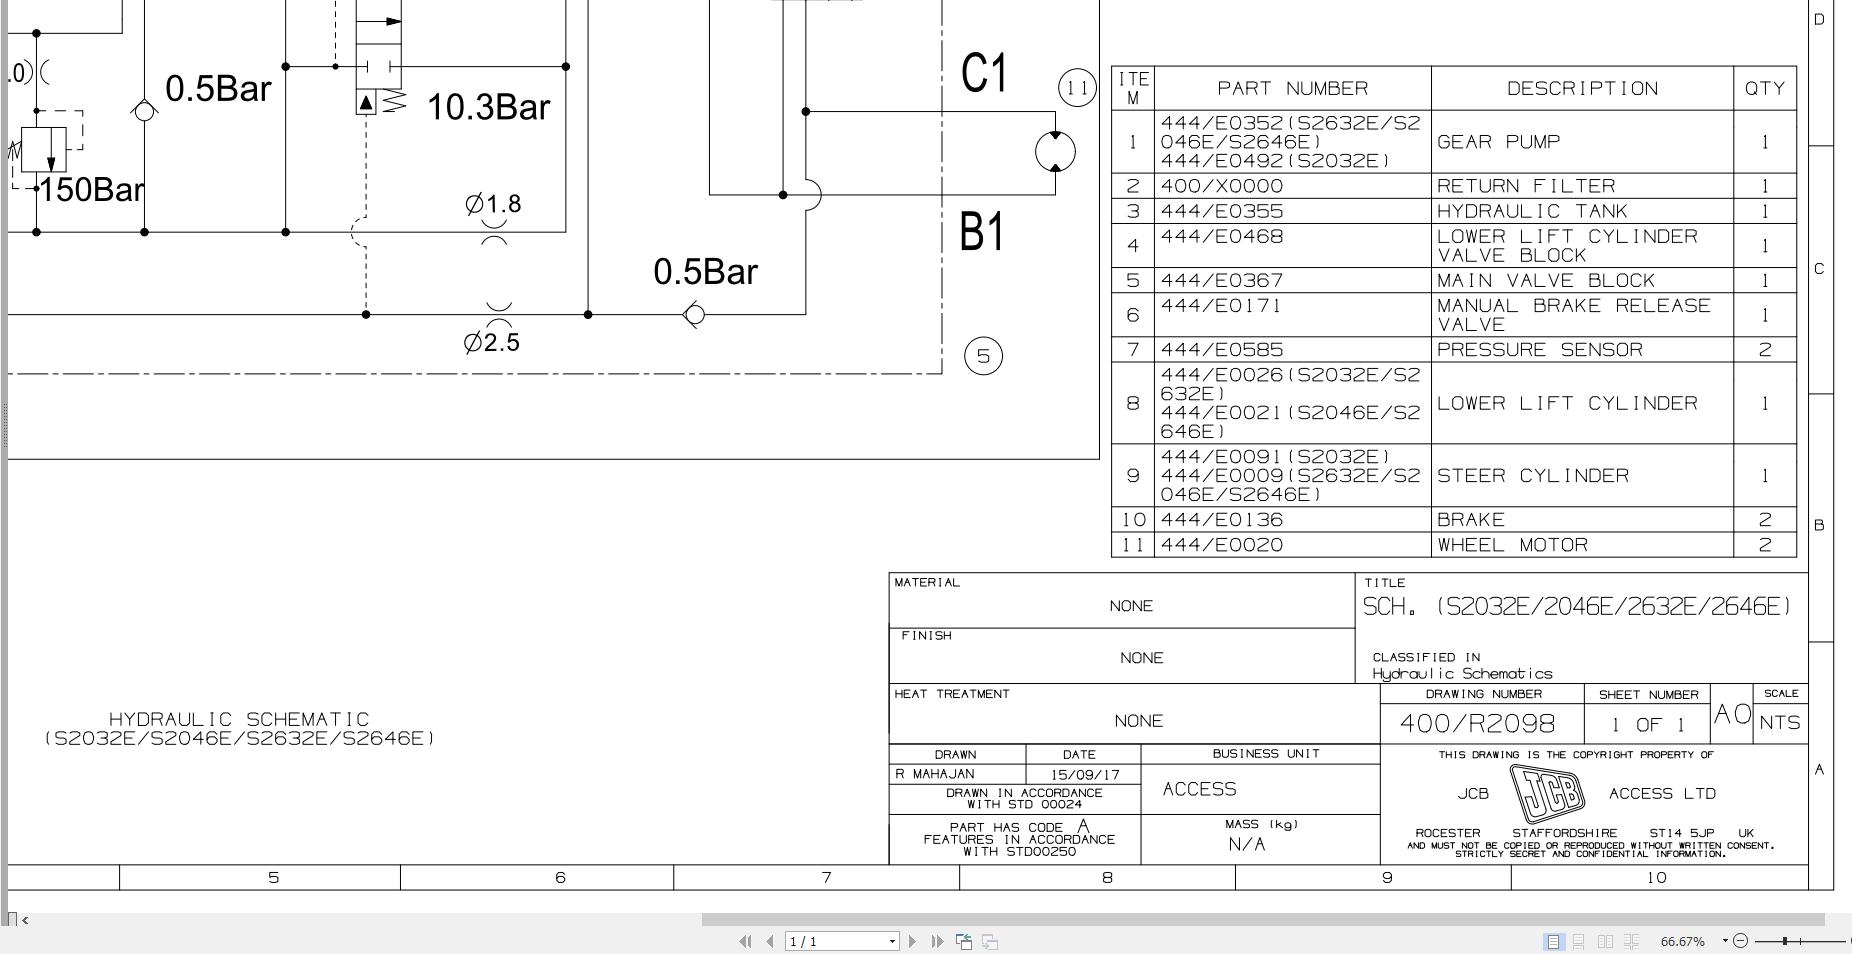Screen dimensions: 1852x954
Task: Open the page number dropdown
Action: coord(892,942)
